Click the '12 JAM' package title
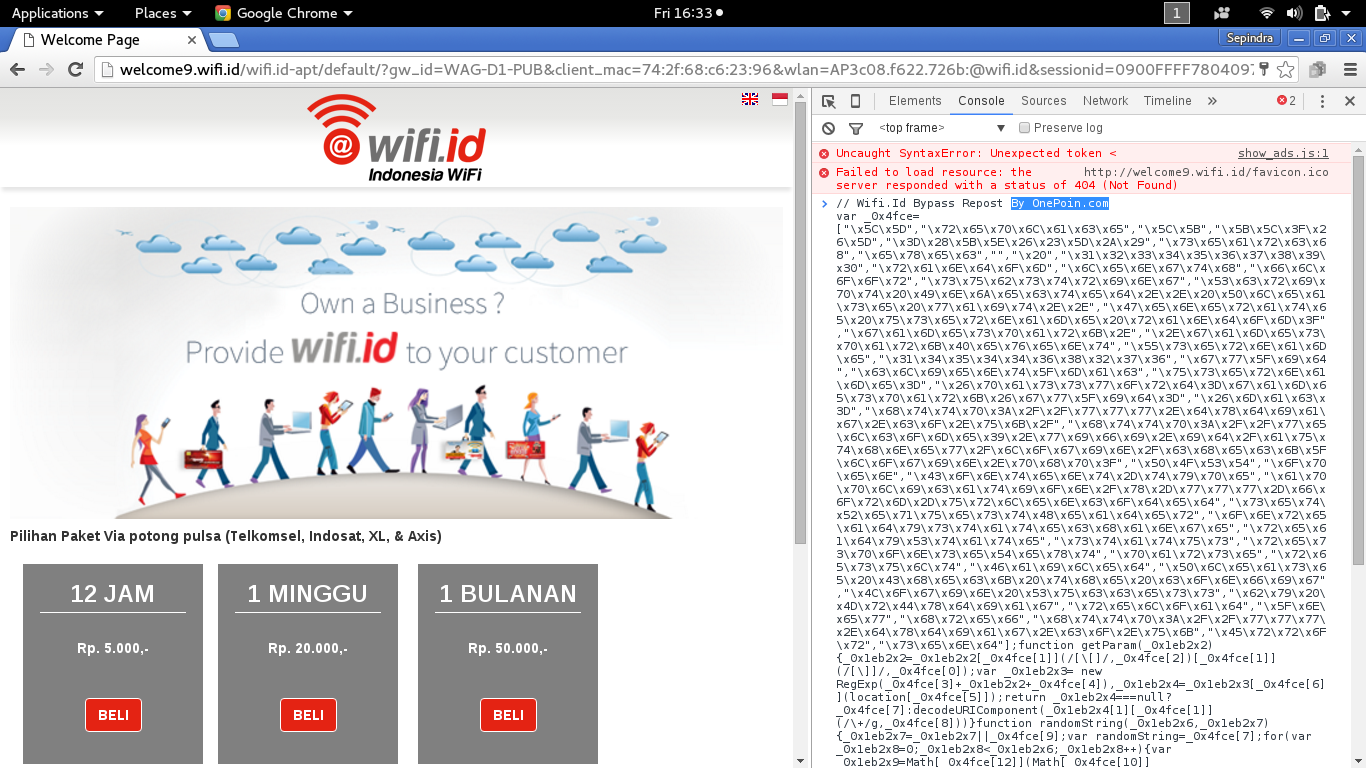The height and width of the screenshot is (768, 1366). click(x=113, y=594)
